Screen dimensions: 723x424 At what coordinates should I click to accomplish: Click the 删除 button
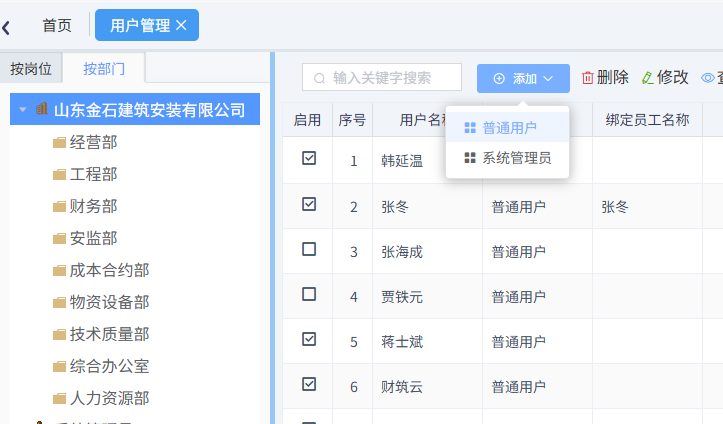(605, 77)
